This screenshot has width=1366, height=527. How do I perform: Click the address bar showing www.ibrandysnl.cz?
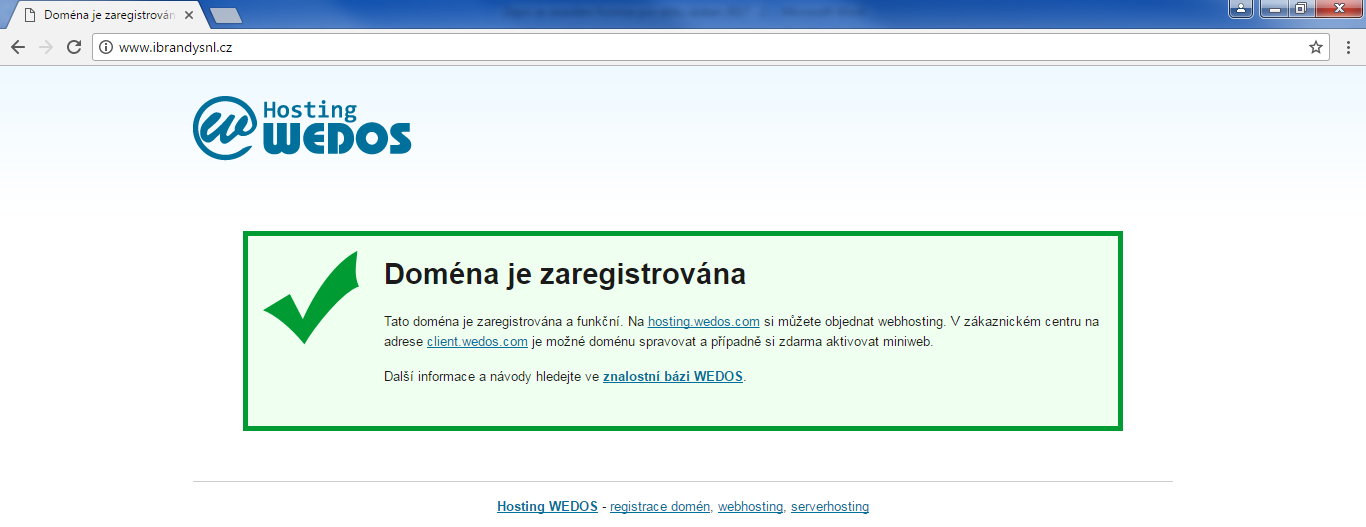click(710, 47)
